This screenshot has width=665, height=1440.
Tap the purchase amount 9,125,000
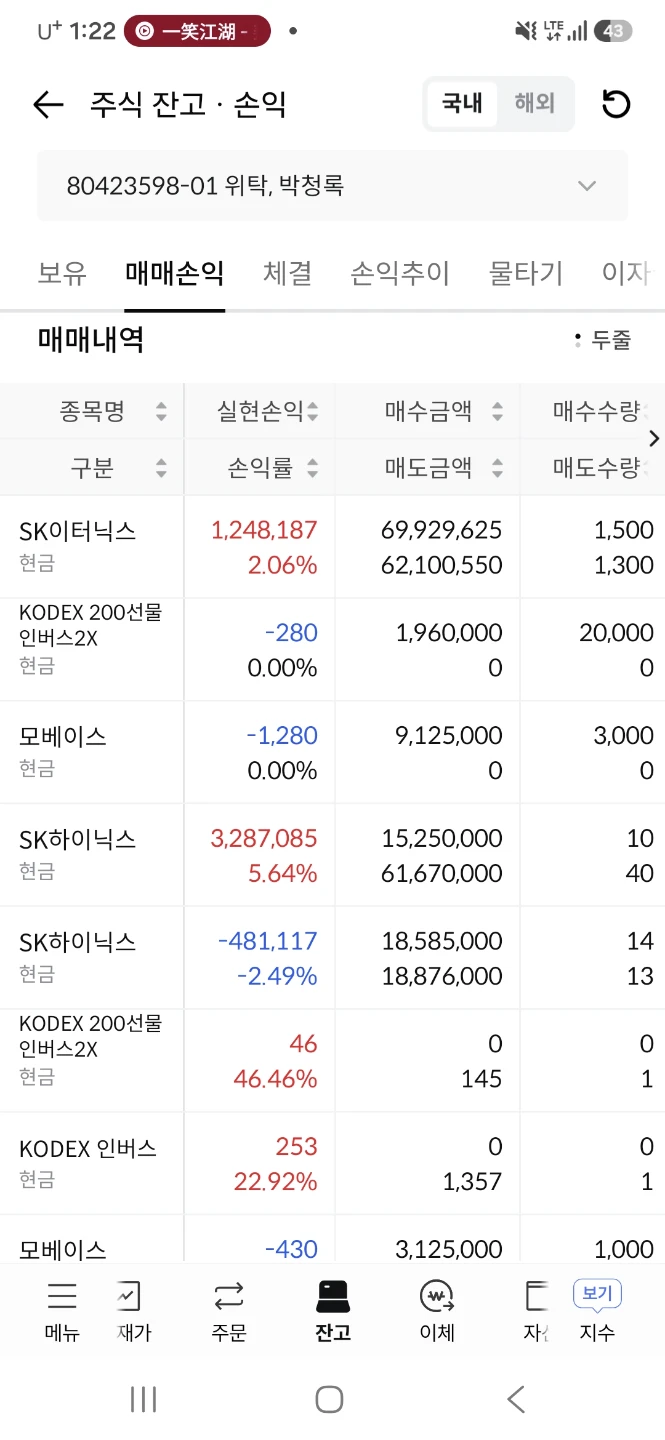449,736
